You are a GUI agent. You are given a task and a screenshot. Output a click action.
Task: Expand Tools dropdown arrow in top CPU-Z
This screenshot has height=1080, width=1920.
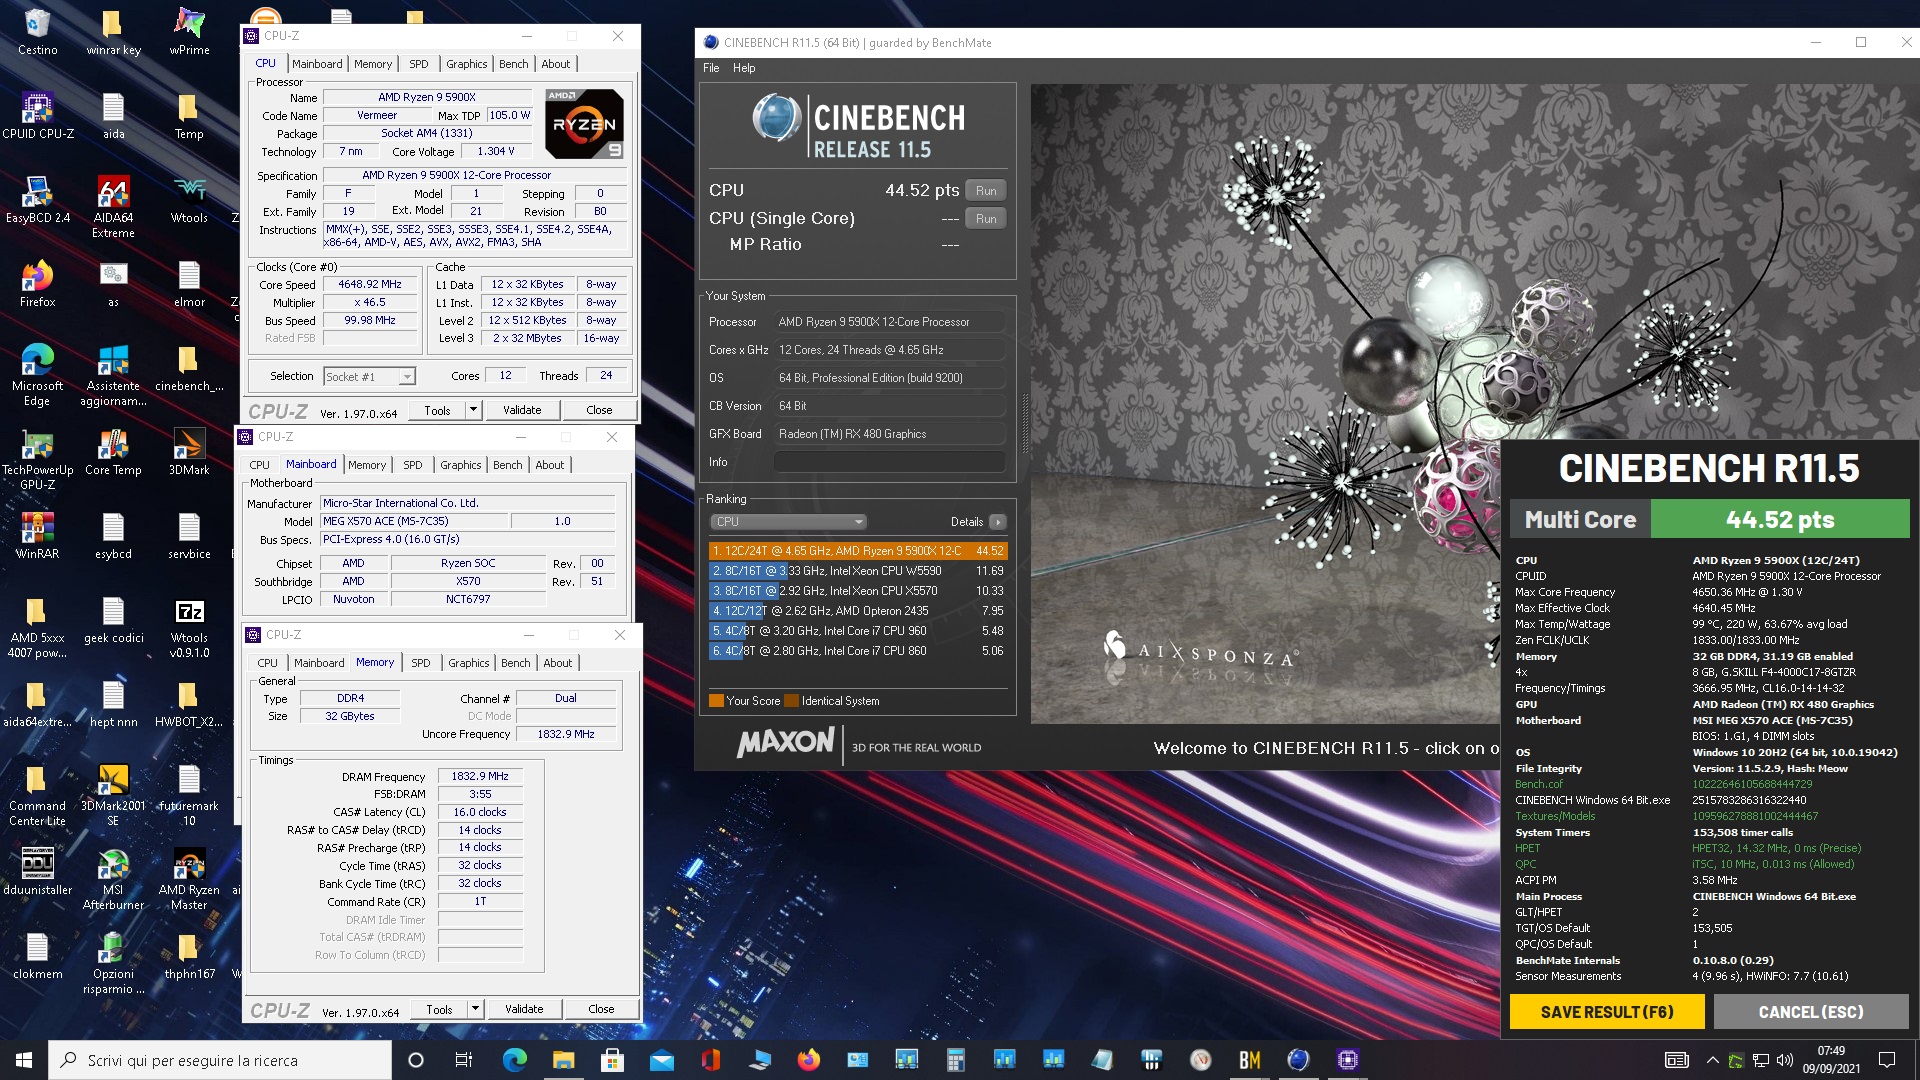tap(473, 410)
